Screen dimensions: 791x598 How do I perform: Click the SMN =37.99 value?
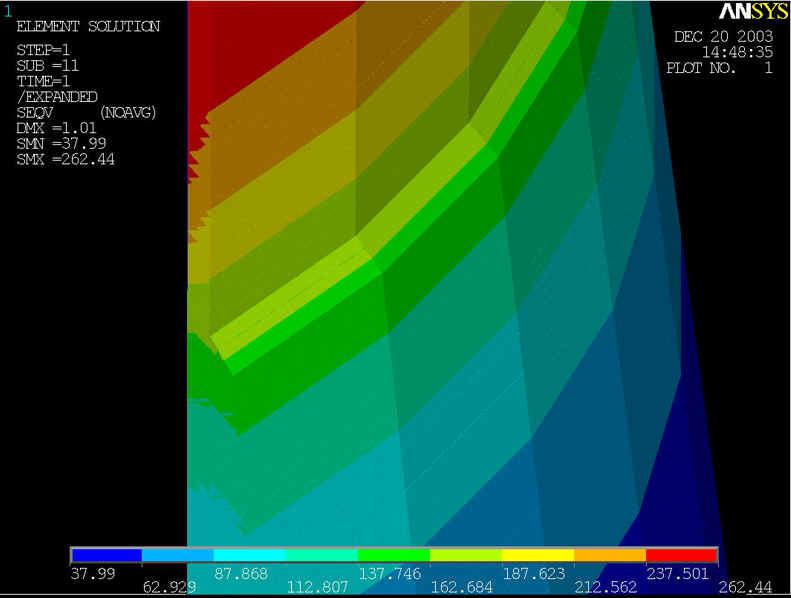click(x=61, y=144)
